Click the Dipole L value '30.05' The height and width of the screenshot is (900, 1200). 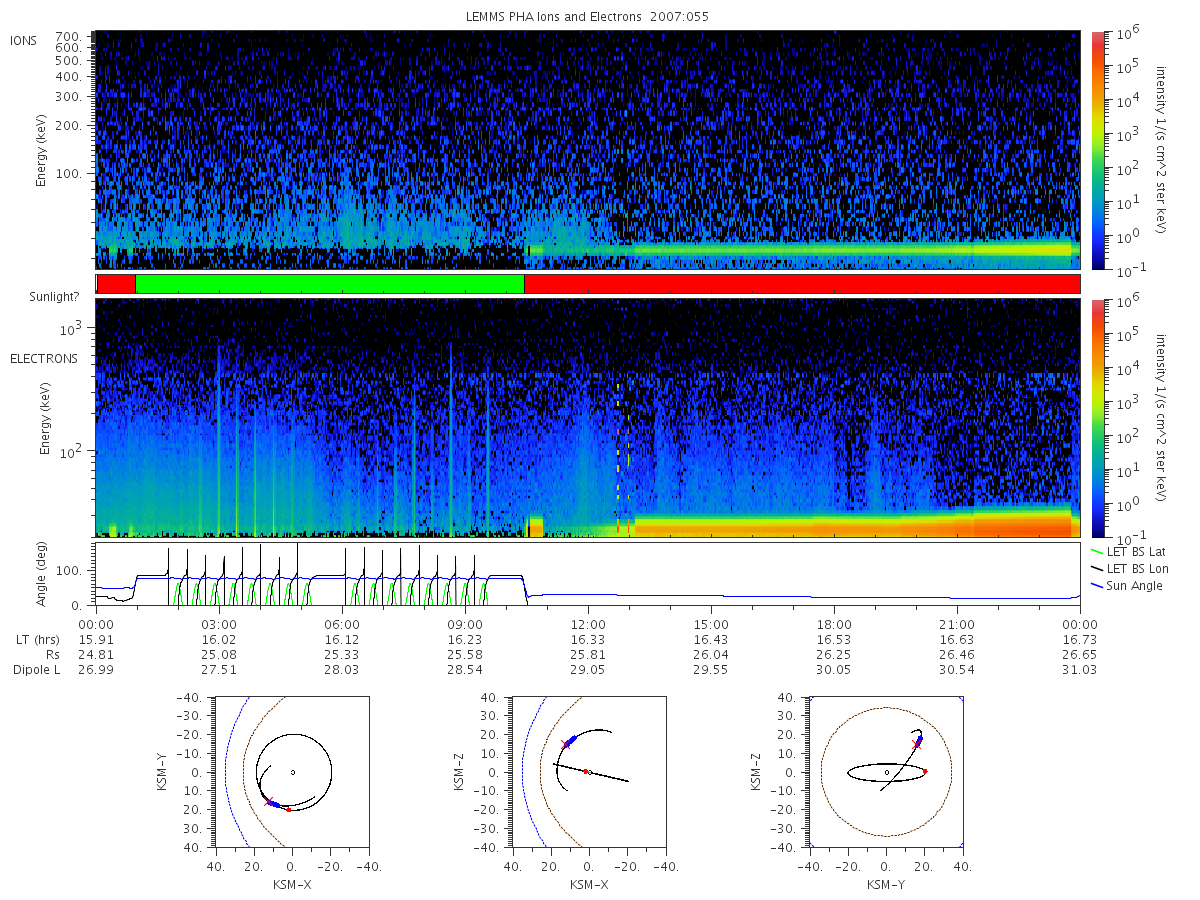pyautogui.click(x=834, y=669)
